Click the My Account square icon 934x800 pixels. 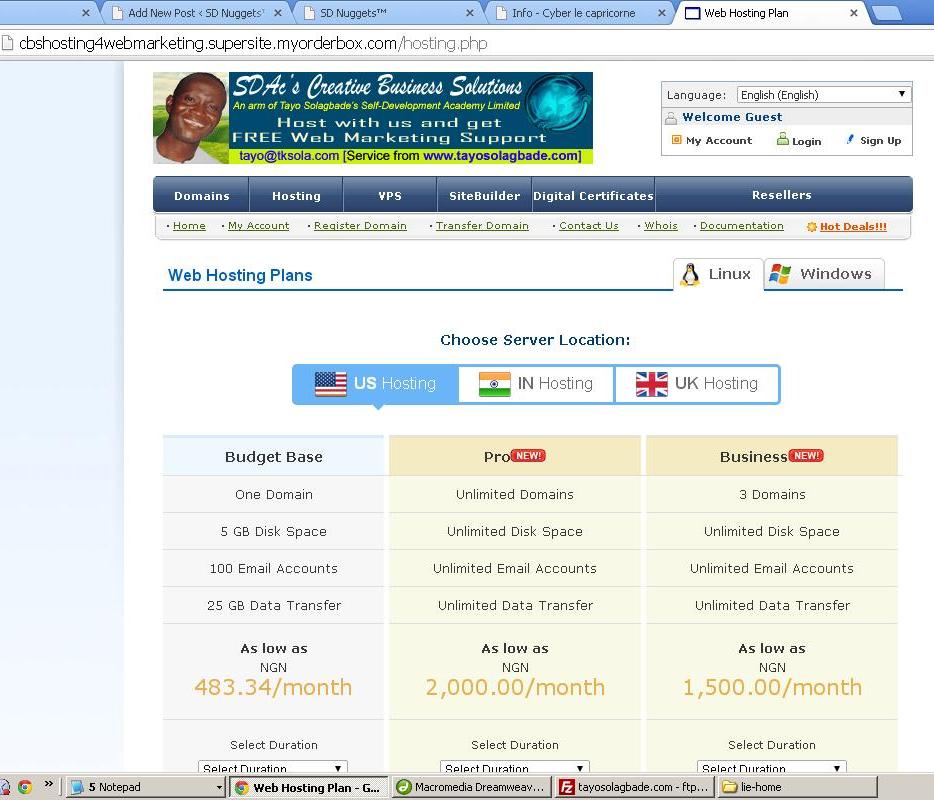point(676,140)
